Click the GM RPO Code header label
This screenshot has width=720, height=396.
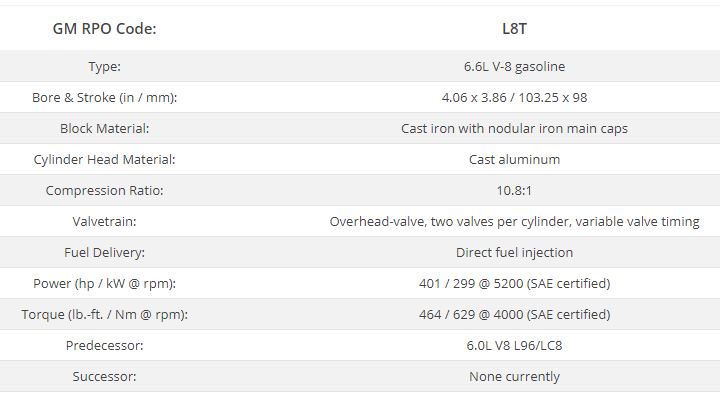tap(104, 28)
